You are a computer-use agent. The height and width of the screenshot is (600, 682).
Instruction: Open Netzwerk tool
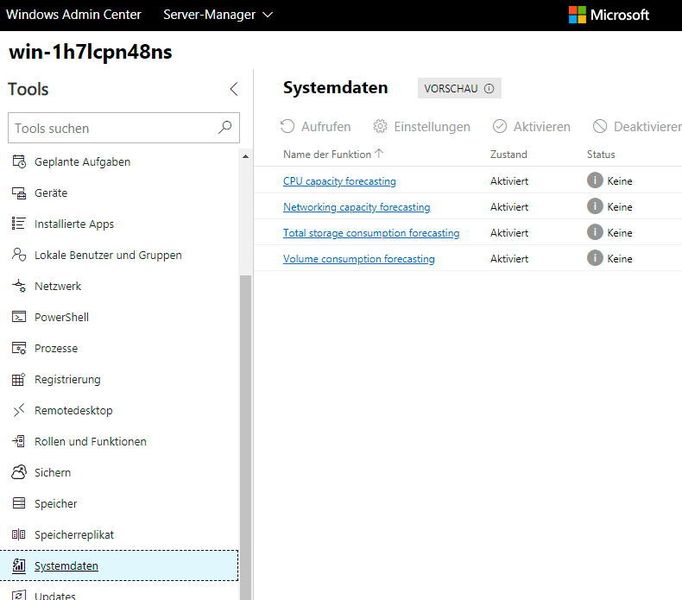(58, 286)
